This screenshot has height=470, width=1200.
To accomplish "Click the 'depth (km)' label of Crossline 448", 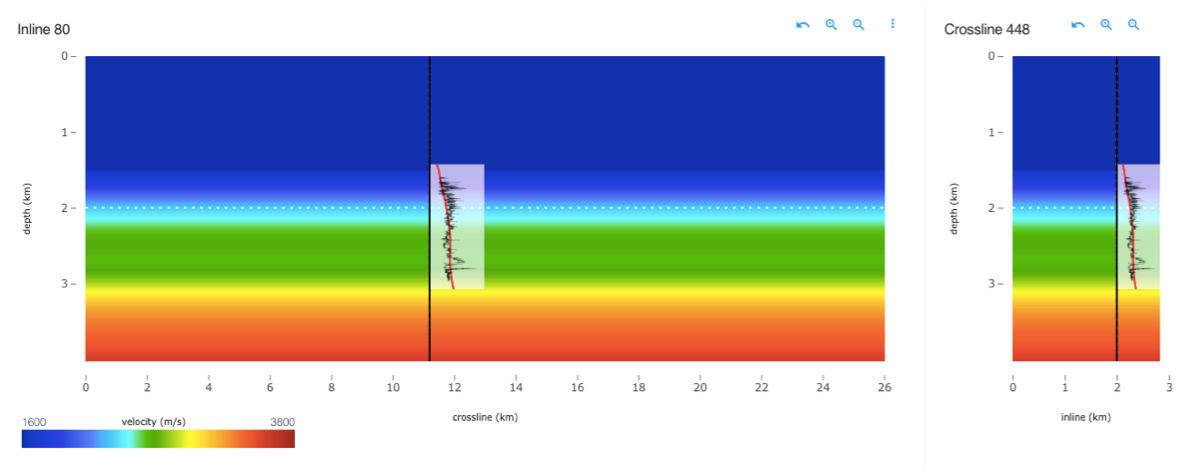I will 957,208.
